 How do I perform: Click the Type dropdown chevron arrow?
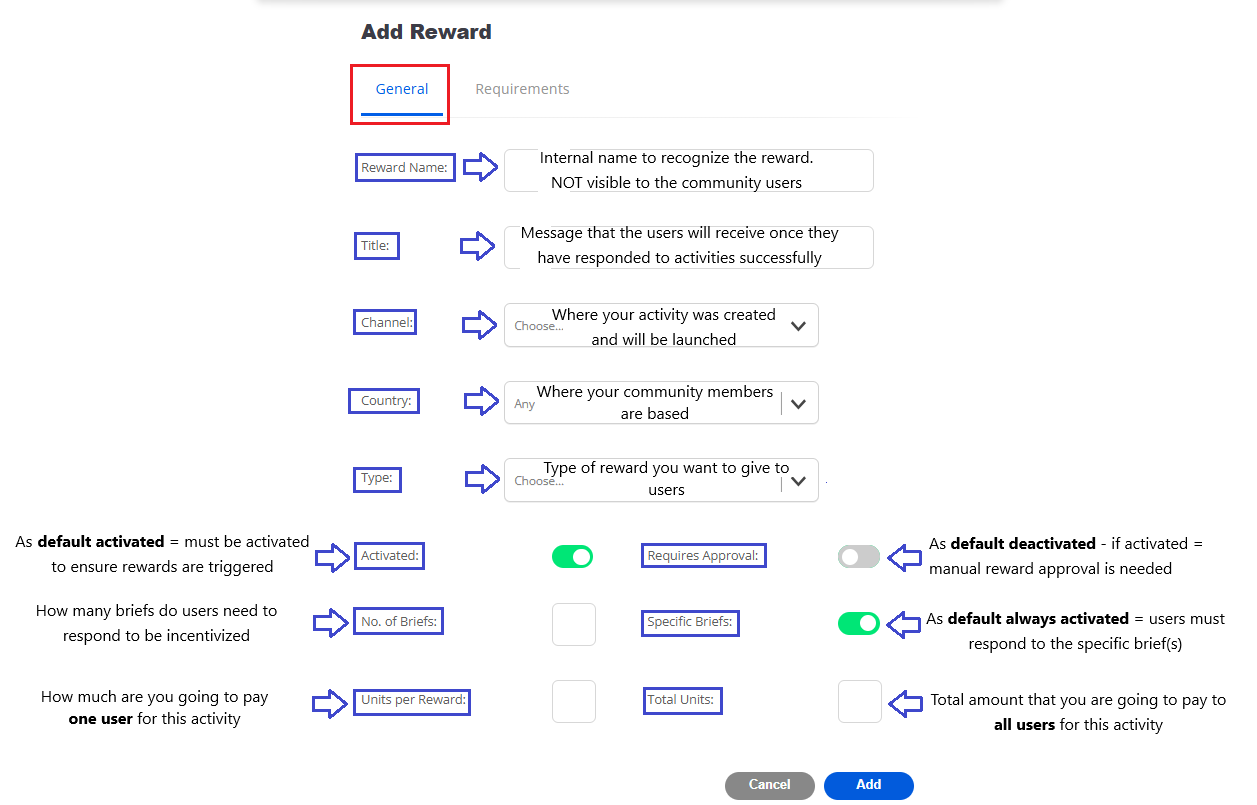798,481
